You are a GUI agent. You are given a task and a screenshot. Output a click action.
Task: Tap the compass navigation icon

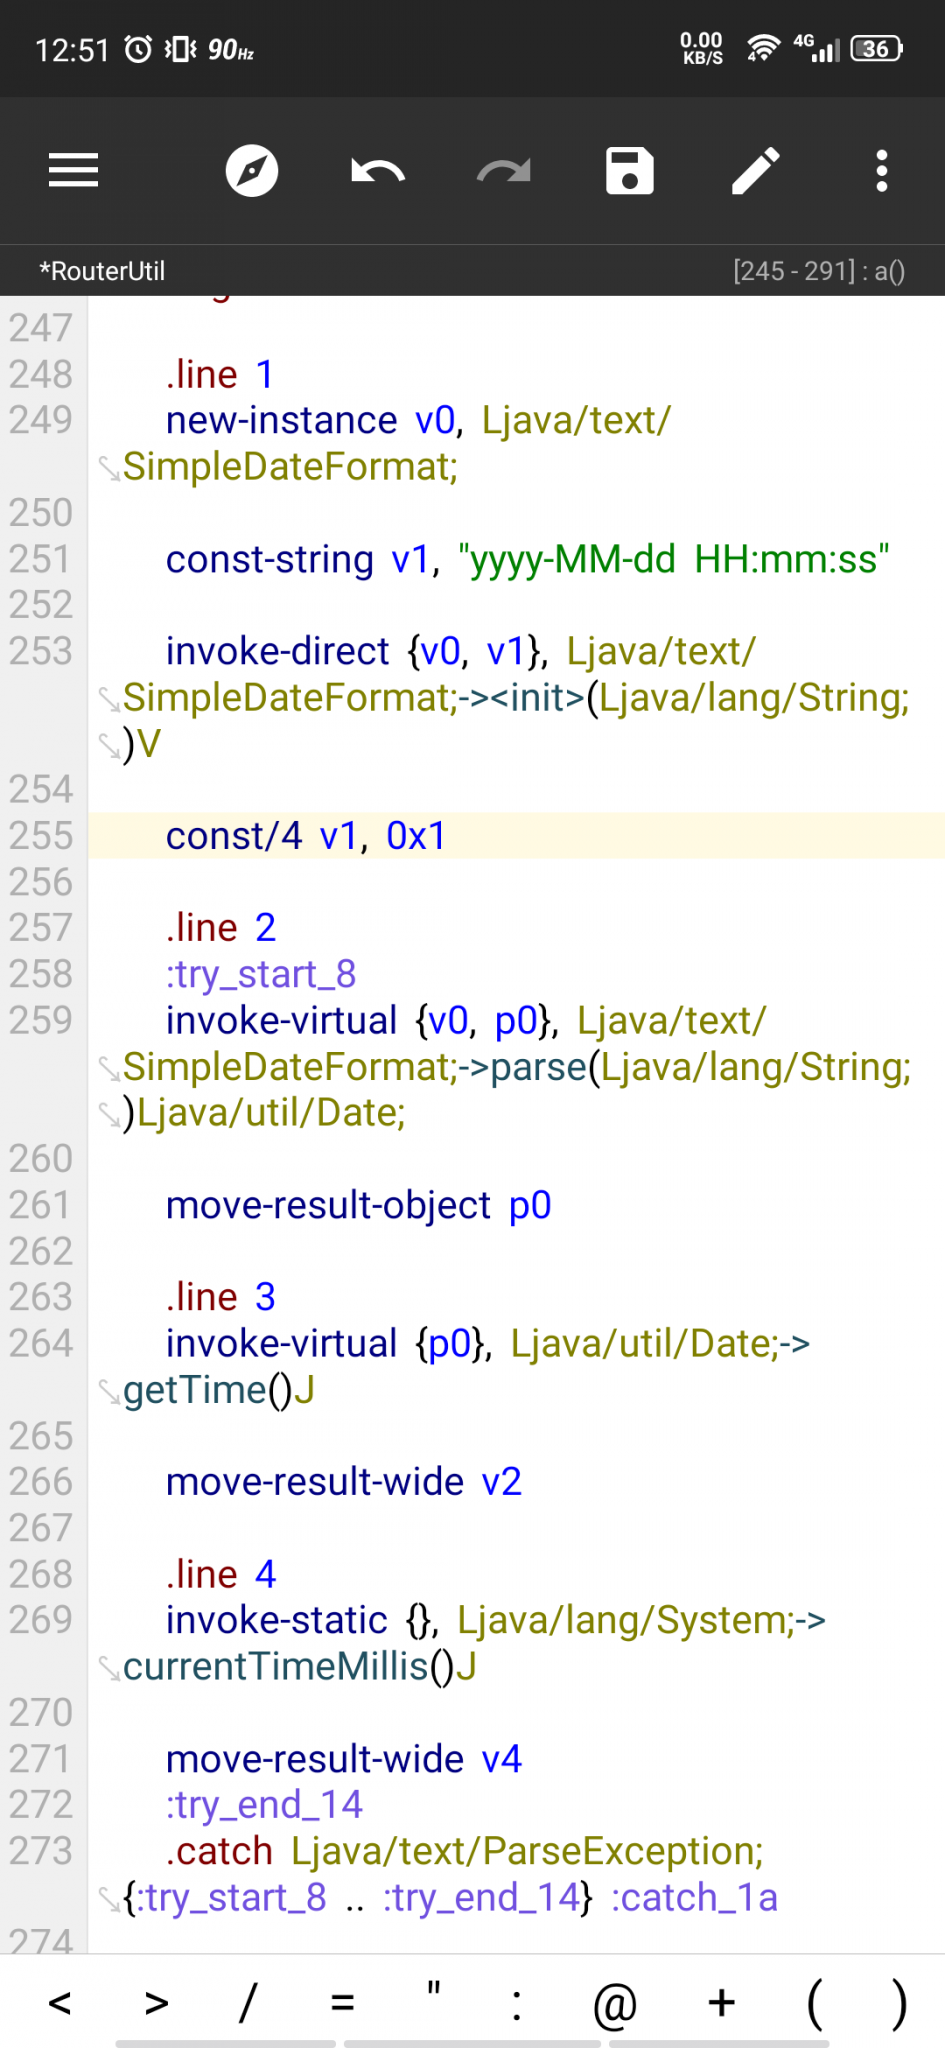[x=251, y=171]
